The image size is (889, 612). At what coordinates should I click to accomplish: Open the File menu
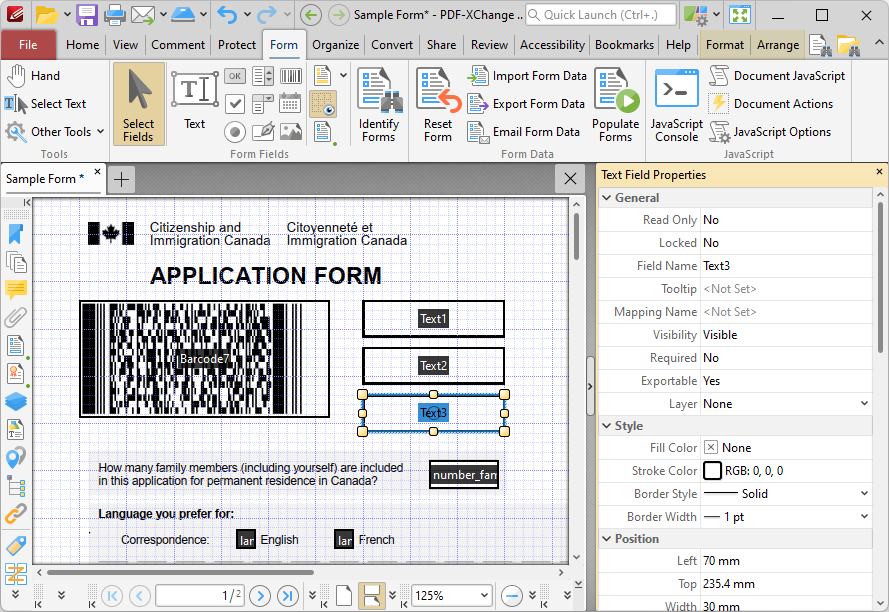(29, 45)
